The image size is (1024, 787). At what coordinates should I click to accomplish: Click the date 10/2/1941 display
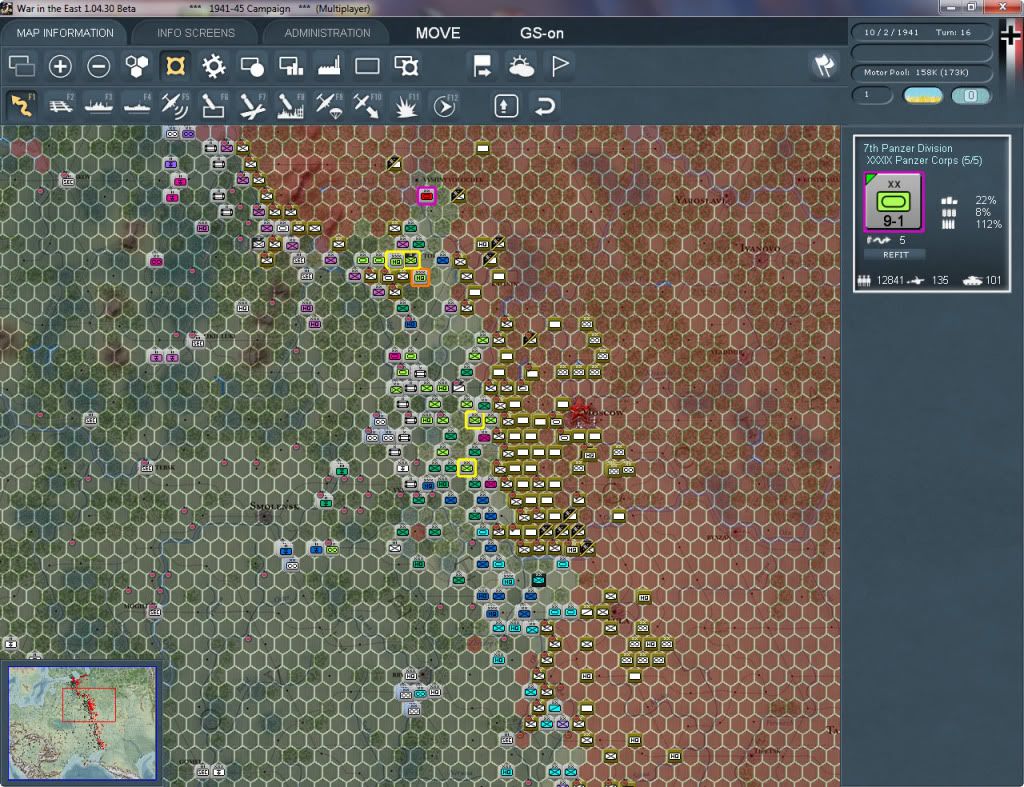891,32
